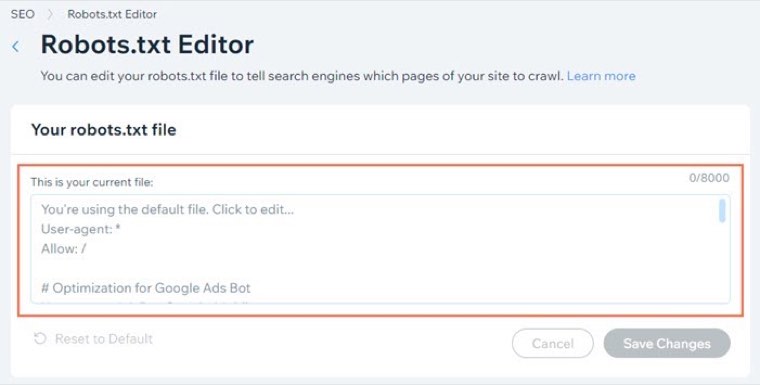Click the 'Robots.txt Editor' page title

click(x=147, y=45)
